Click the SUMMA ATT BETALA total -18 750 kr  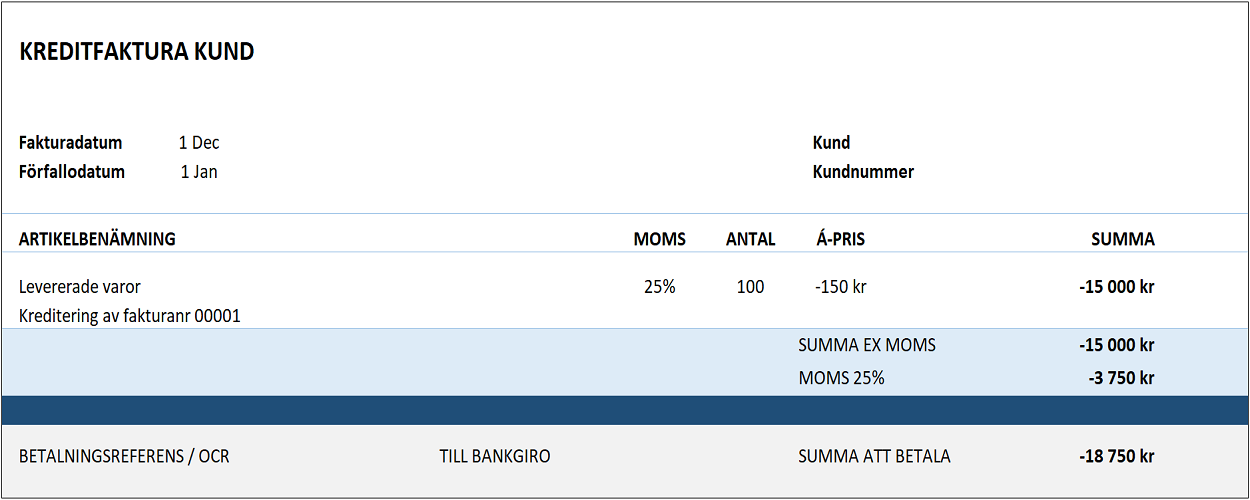click(1117, 457)
